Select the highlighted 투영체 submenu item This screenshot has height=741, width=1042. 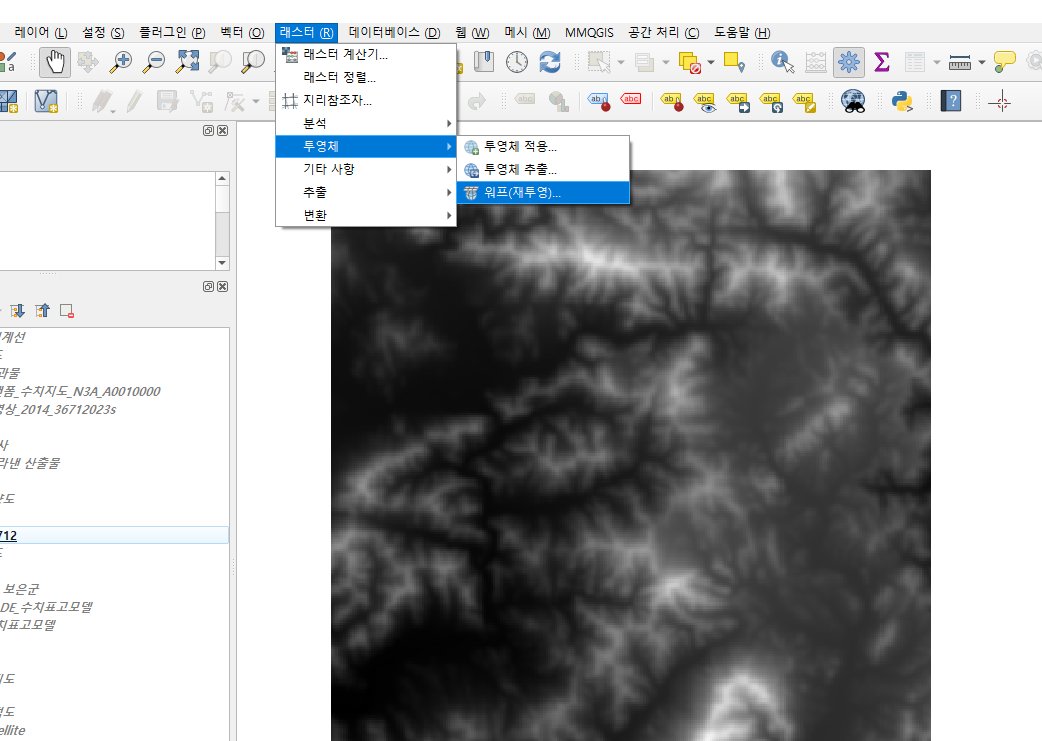click(x=366, y=146)
